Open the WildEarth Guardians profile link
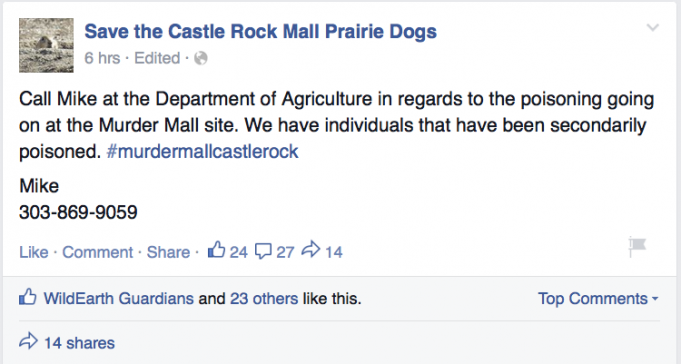This screenshot has height=364, width=681. point(119,299)
